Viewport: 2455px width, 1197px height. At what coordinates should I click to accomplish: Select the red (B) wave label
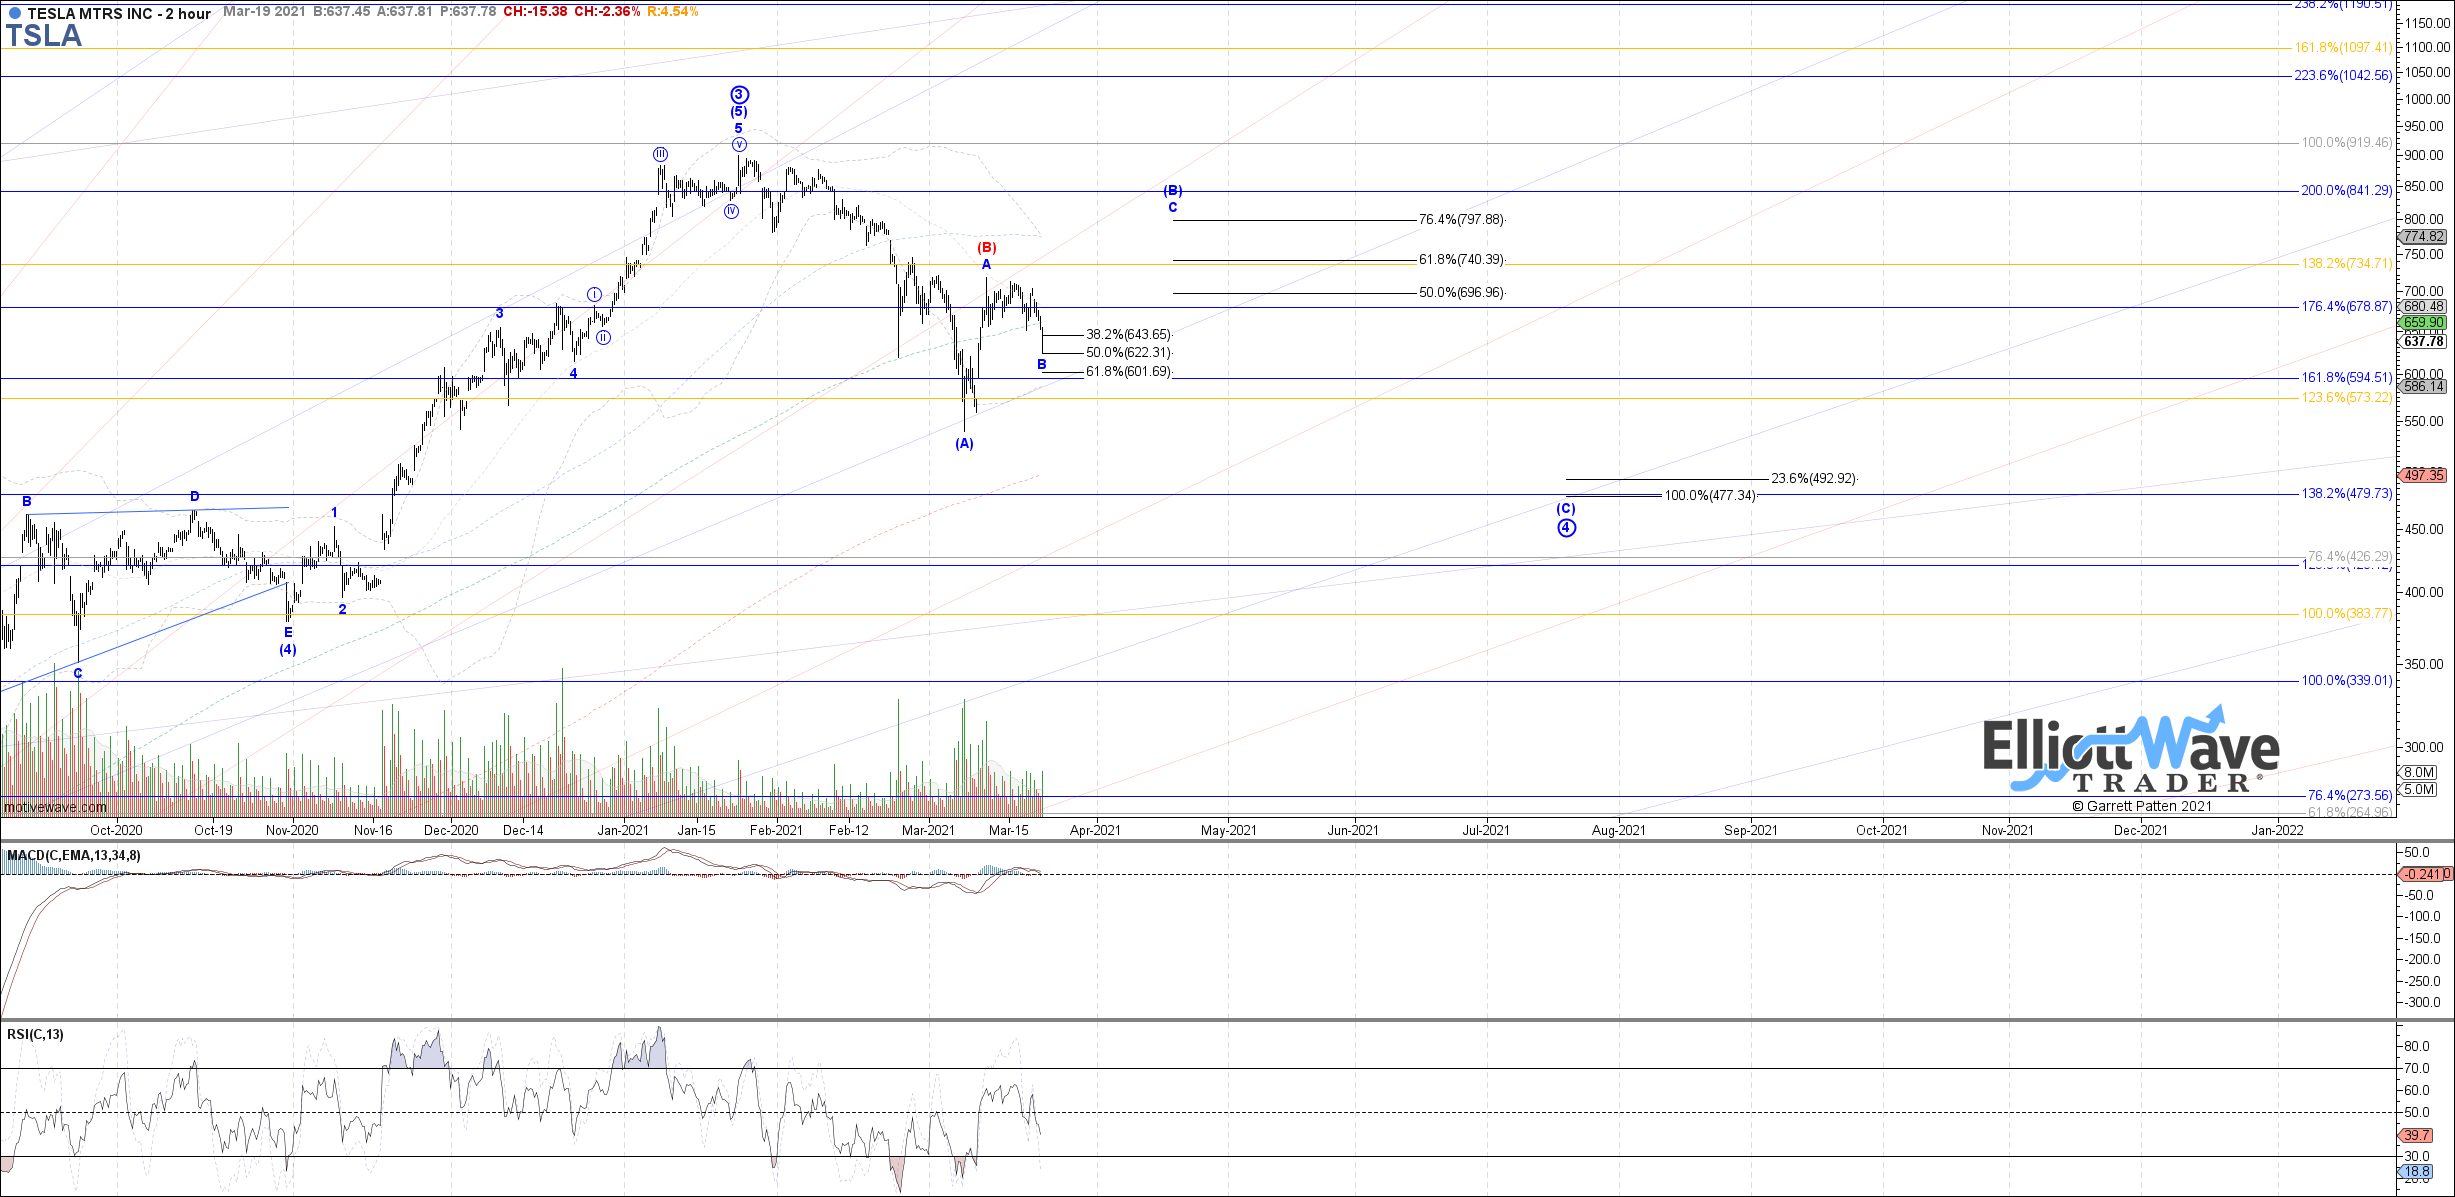pos(986,247)
